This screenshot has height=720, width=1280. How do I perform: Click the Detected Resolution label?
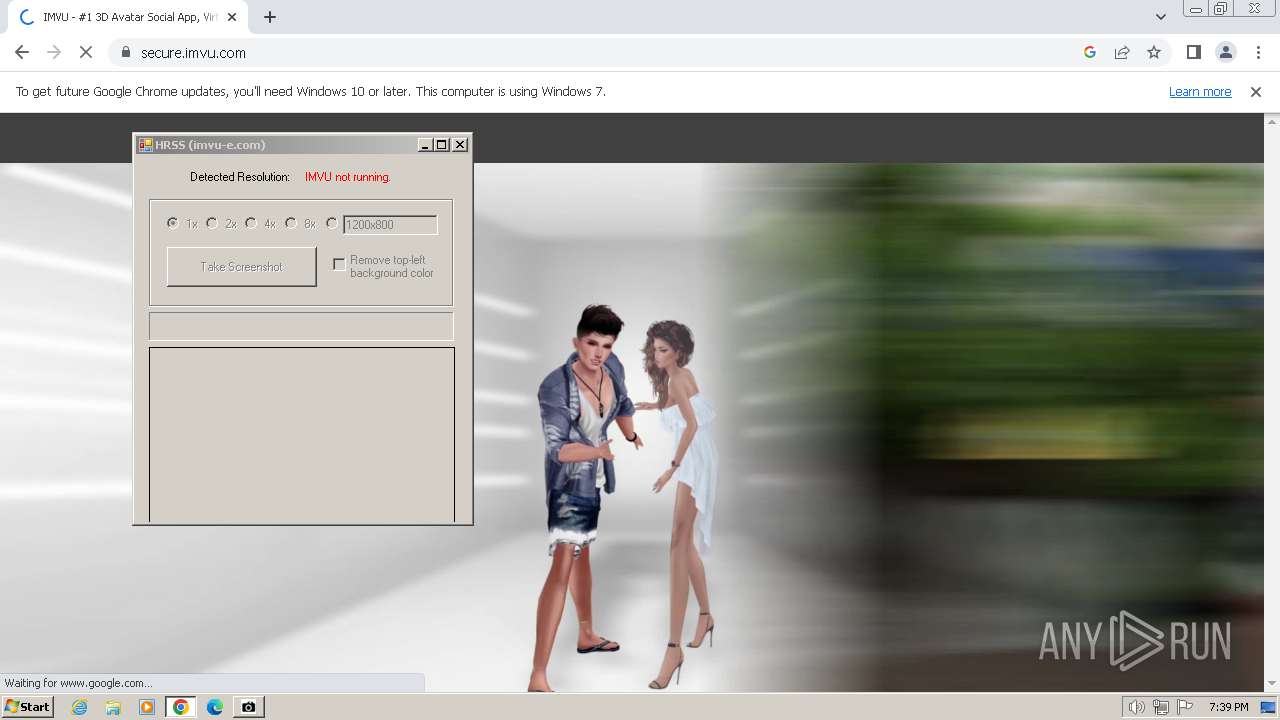tap(240, 177)
